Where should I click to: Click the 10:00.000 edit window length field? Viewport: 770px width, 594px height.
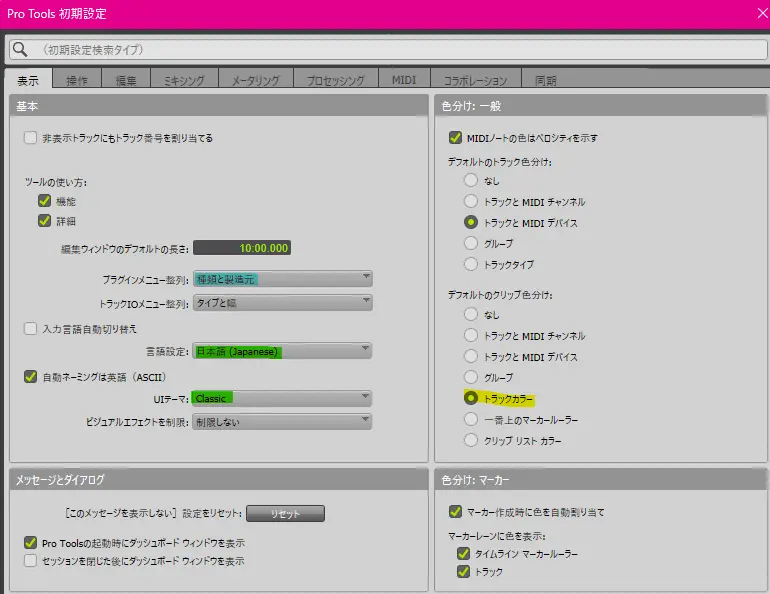(241, 248)
